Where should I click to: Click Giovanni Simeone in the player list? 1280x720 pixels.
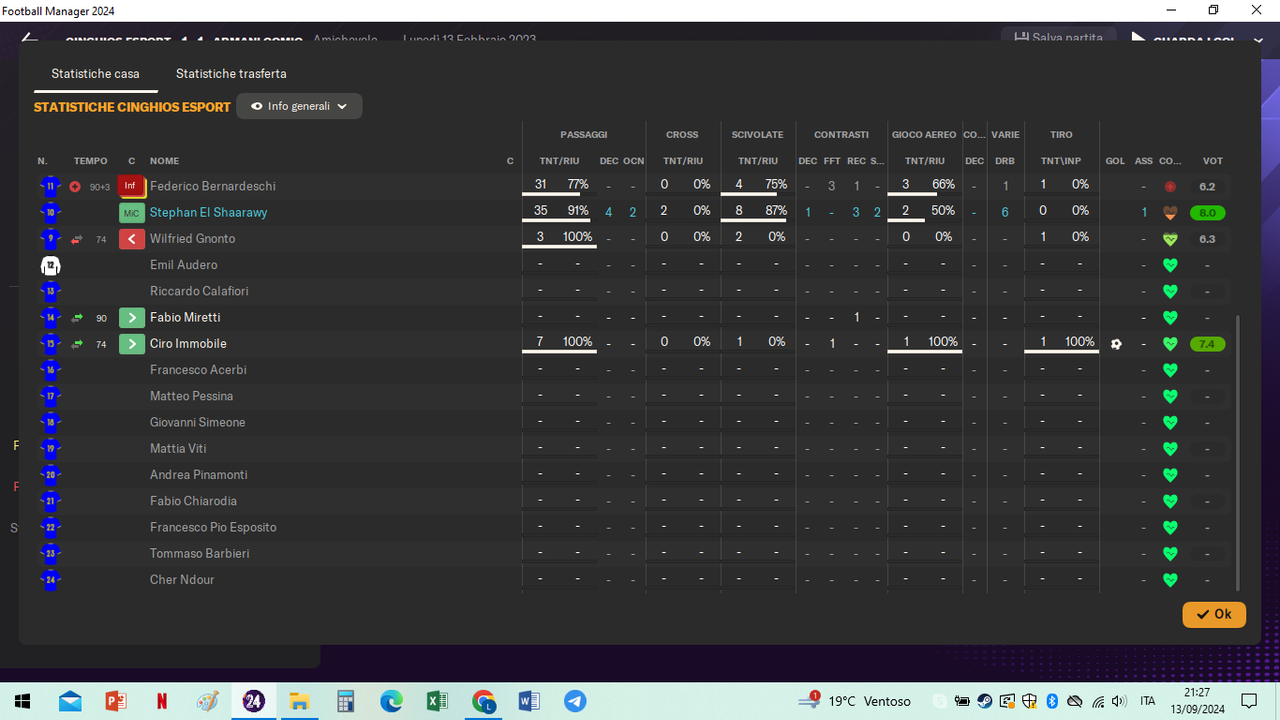click(197, 423)
